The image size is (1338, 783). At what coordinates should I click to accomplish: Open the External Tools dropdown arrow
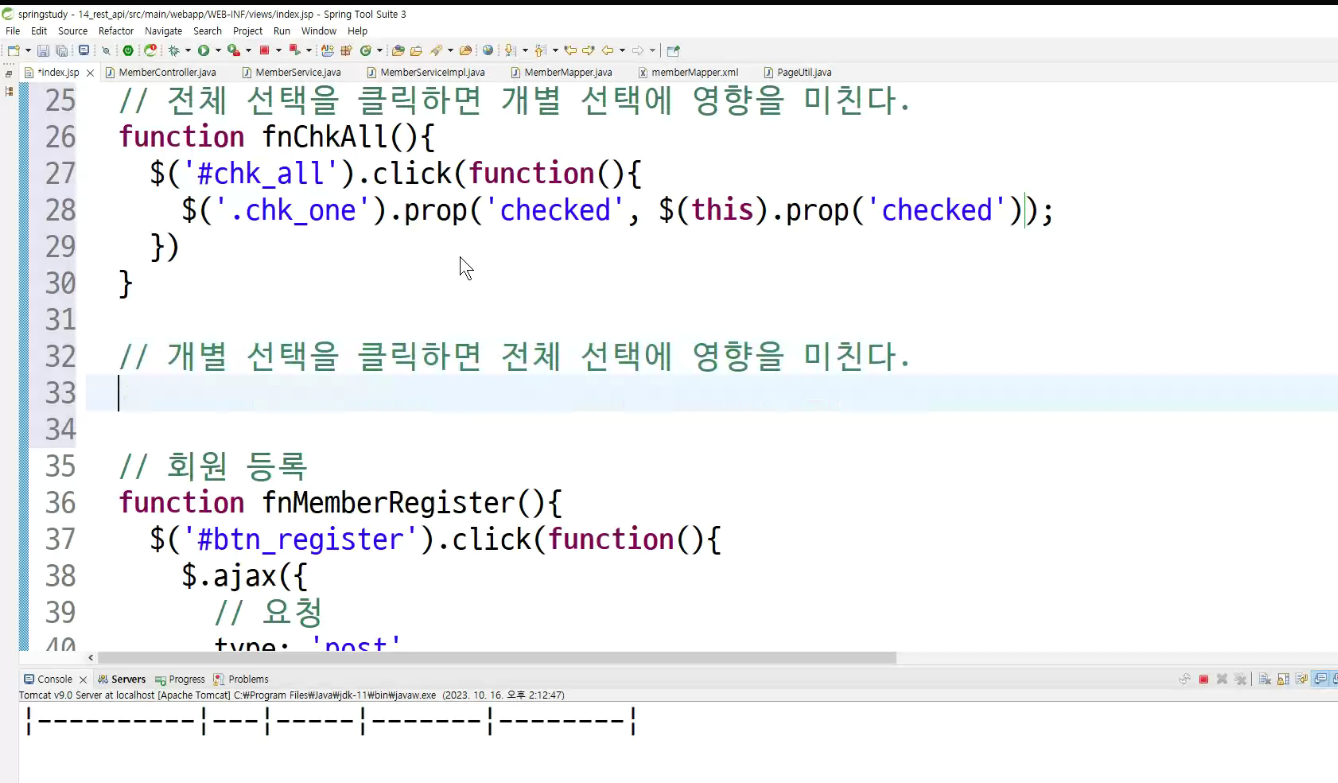click(x=309, y=50)
